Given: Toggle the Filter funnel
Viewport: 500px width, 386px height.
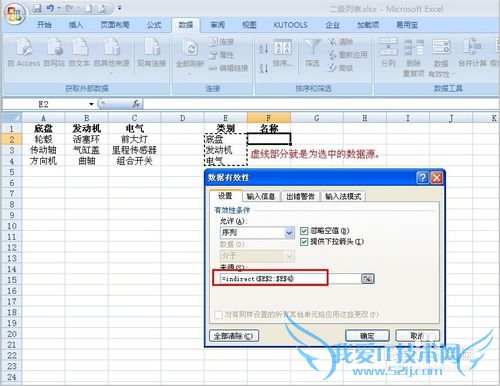Looking at the screenshot, I should pyautogui.click(x=313, y=53).
